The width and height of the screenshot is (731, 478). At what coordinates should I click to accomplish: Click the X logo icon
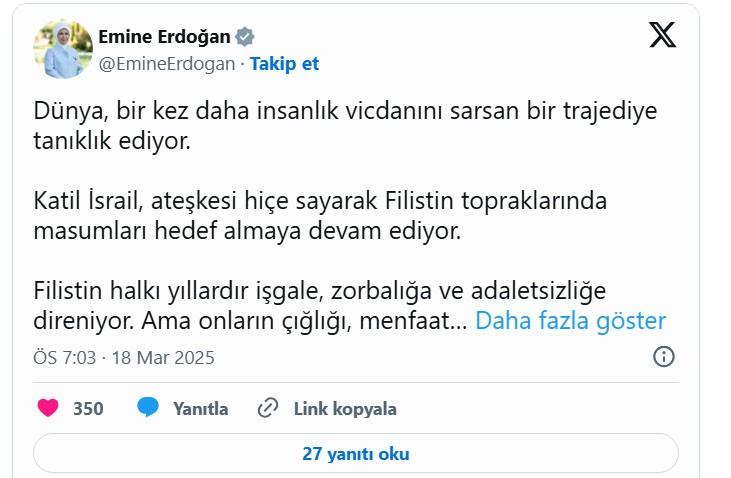(661, 37)
